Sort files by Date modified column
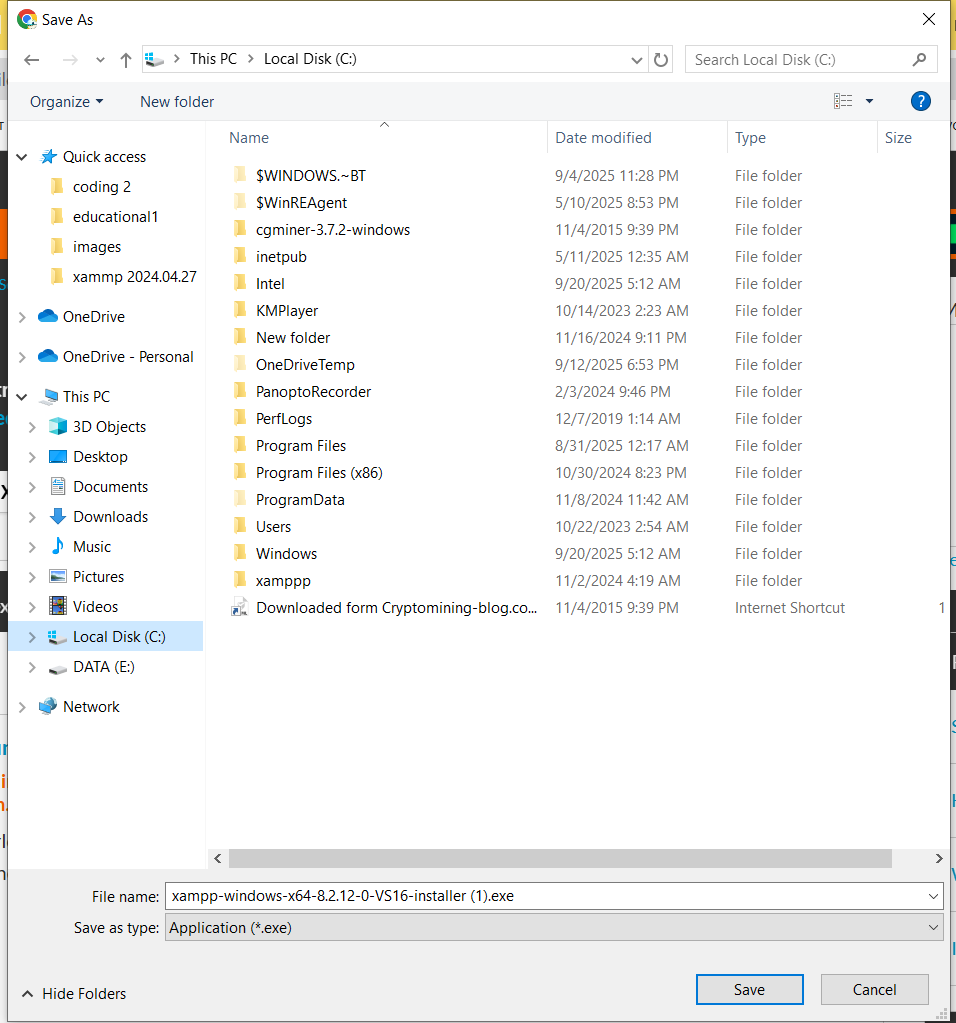This screenshot has height=1023, width=956. [603, 138]
